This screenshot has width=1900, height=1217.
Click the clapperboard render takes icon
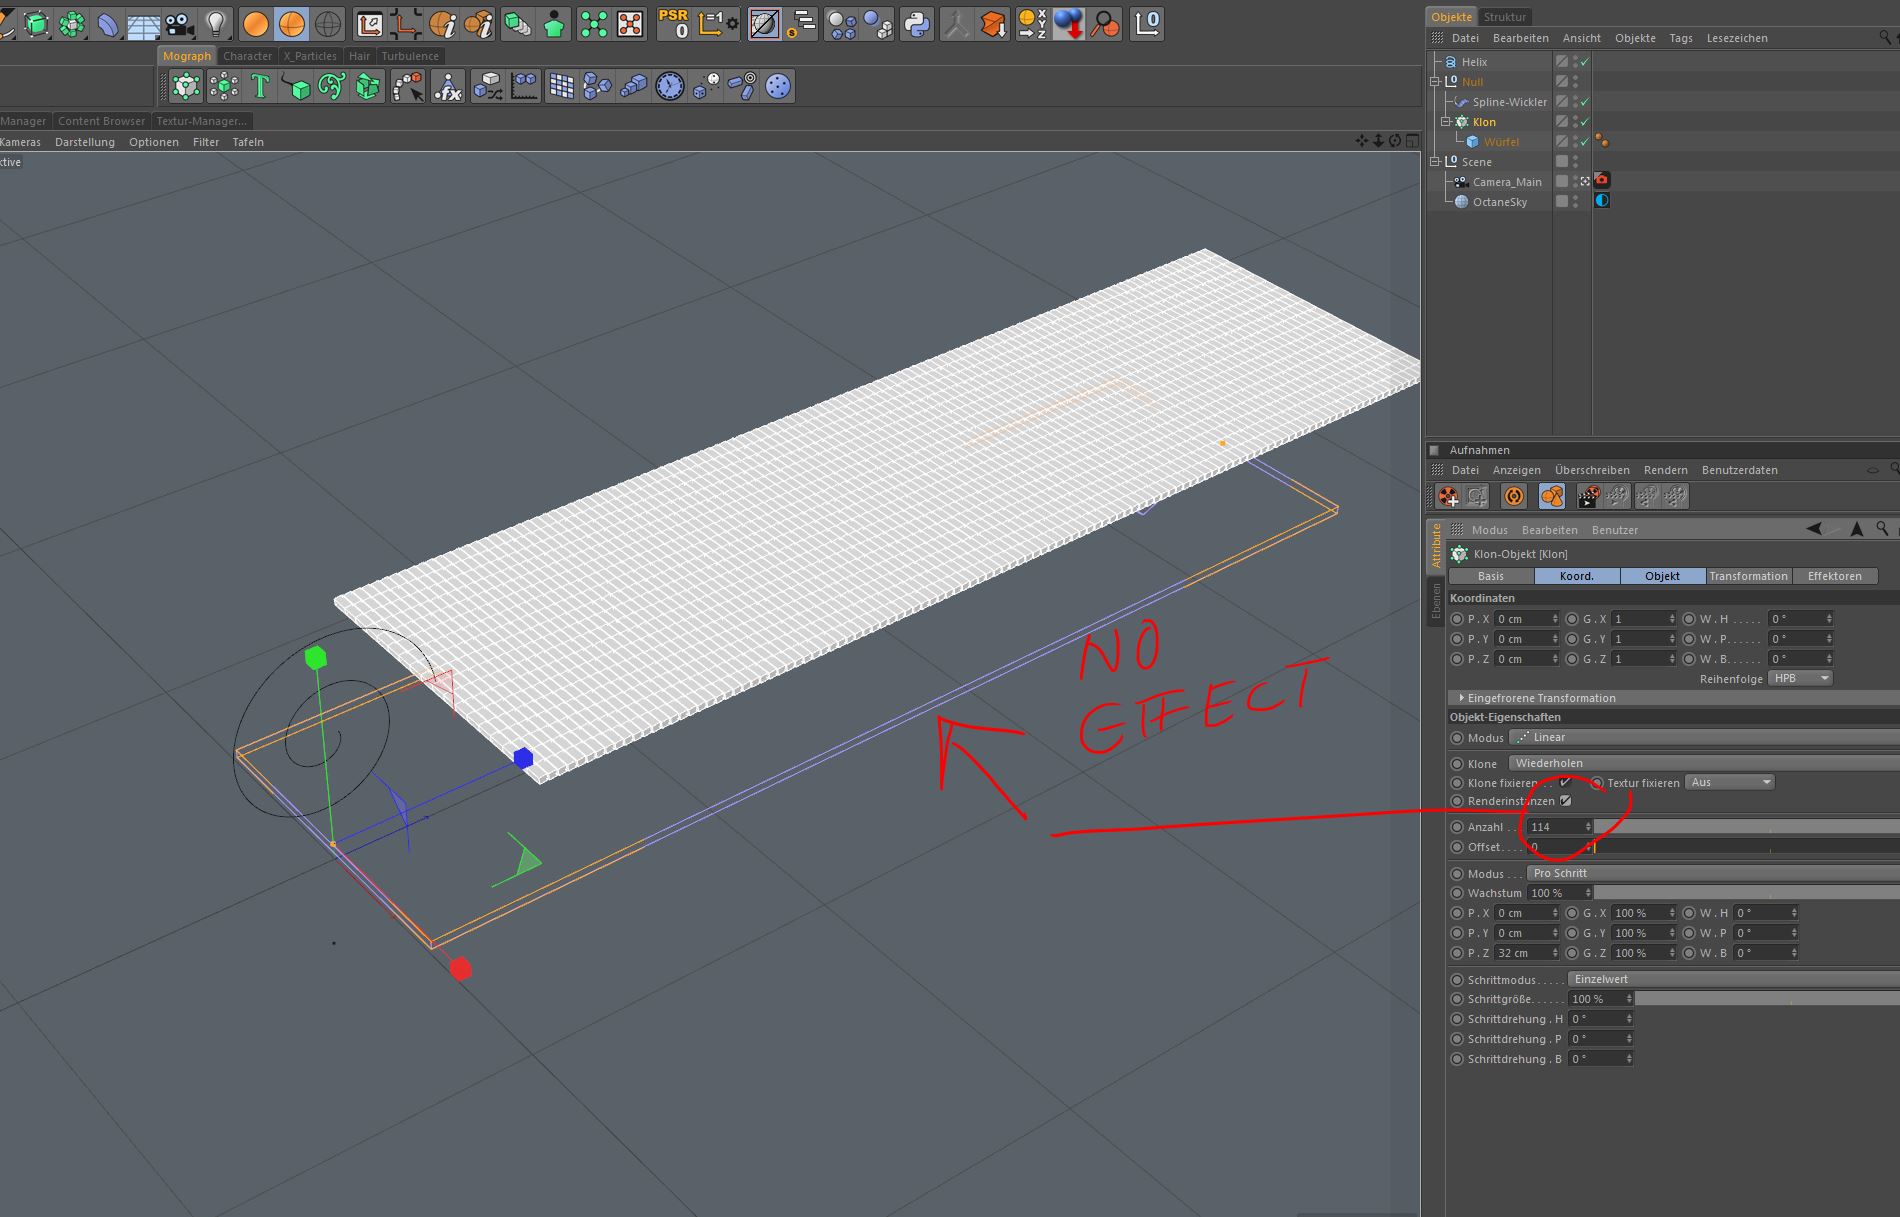(x=1588, y=496)
